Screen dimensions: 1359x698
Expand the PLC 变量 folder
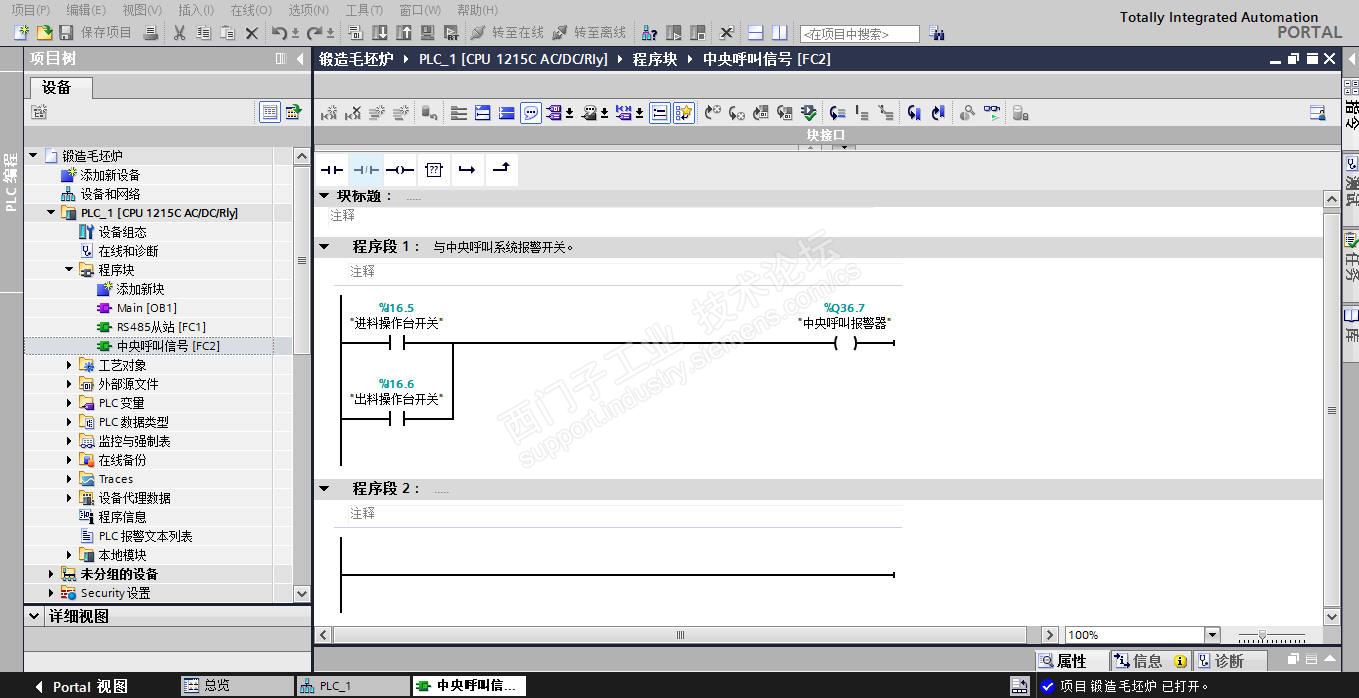coord(69,403)
